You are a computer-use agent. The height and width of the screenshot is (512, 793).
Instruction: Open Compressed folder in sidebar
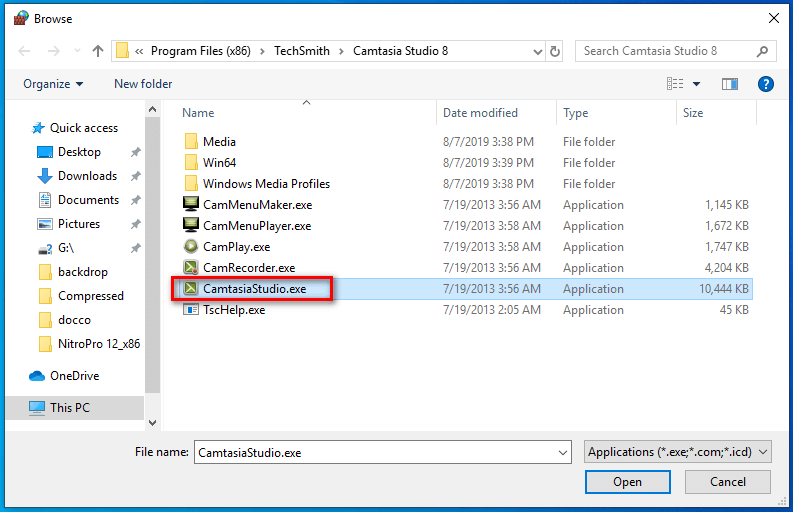91,296
